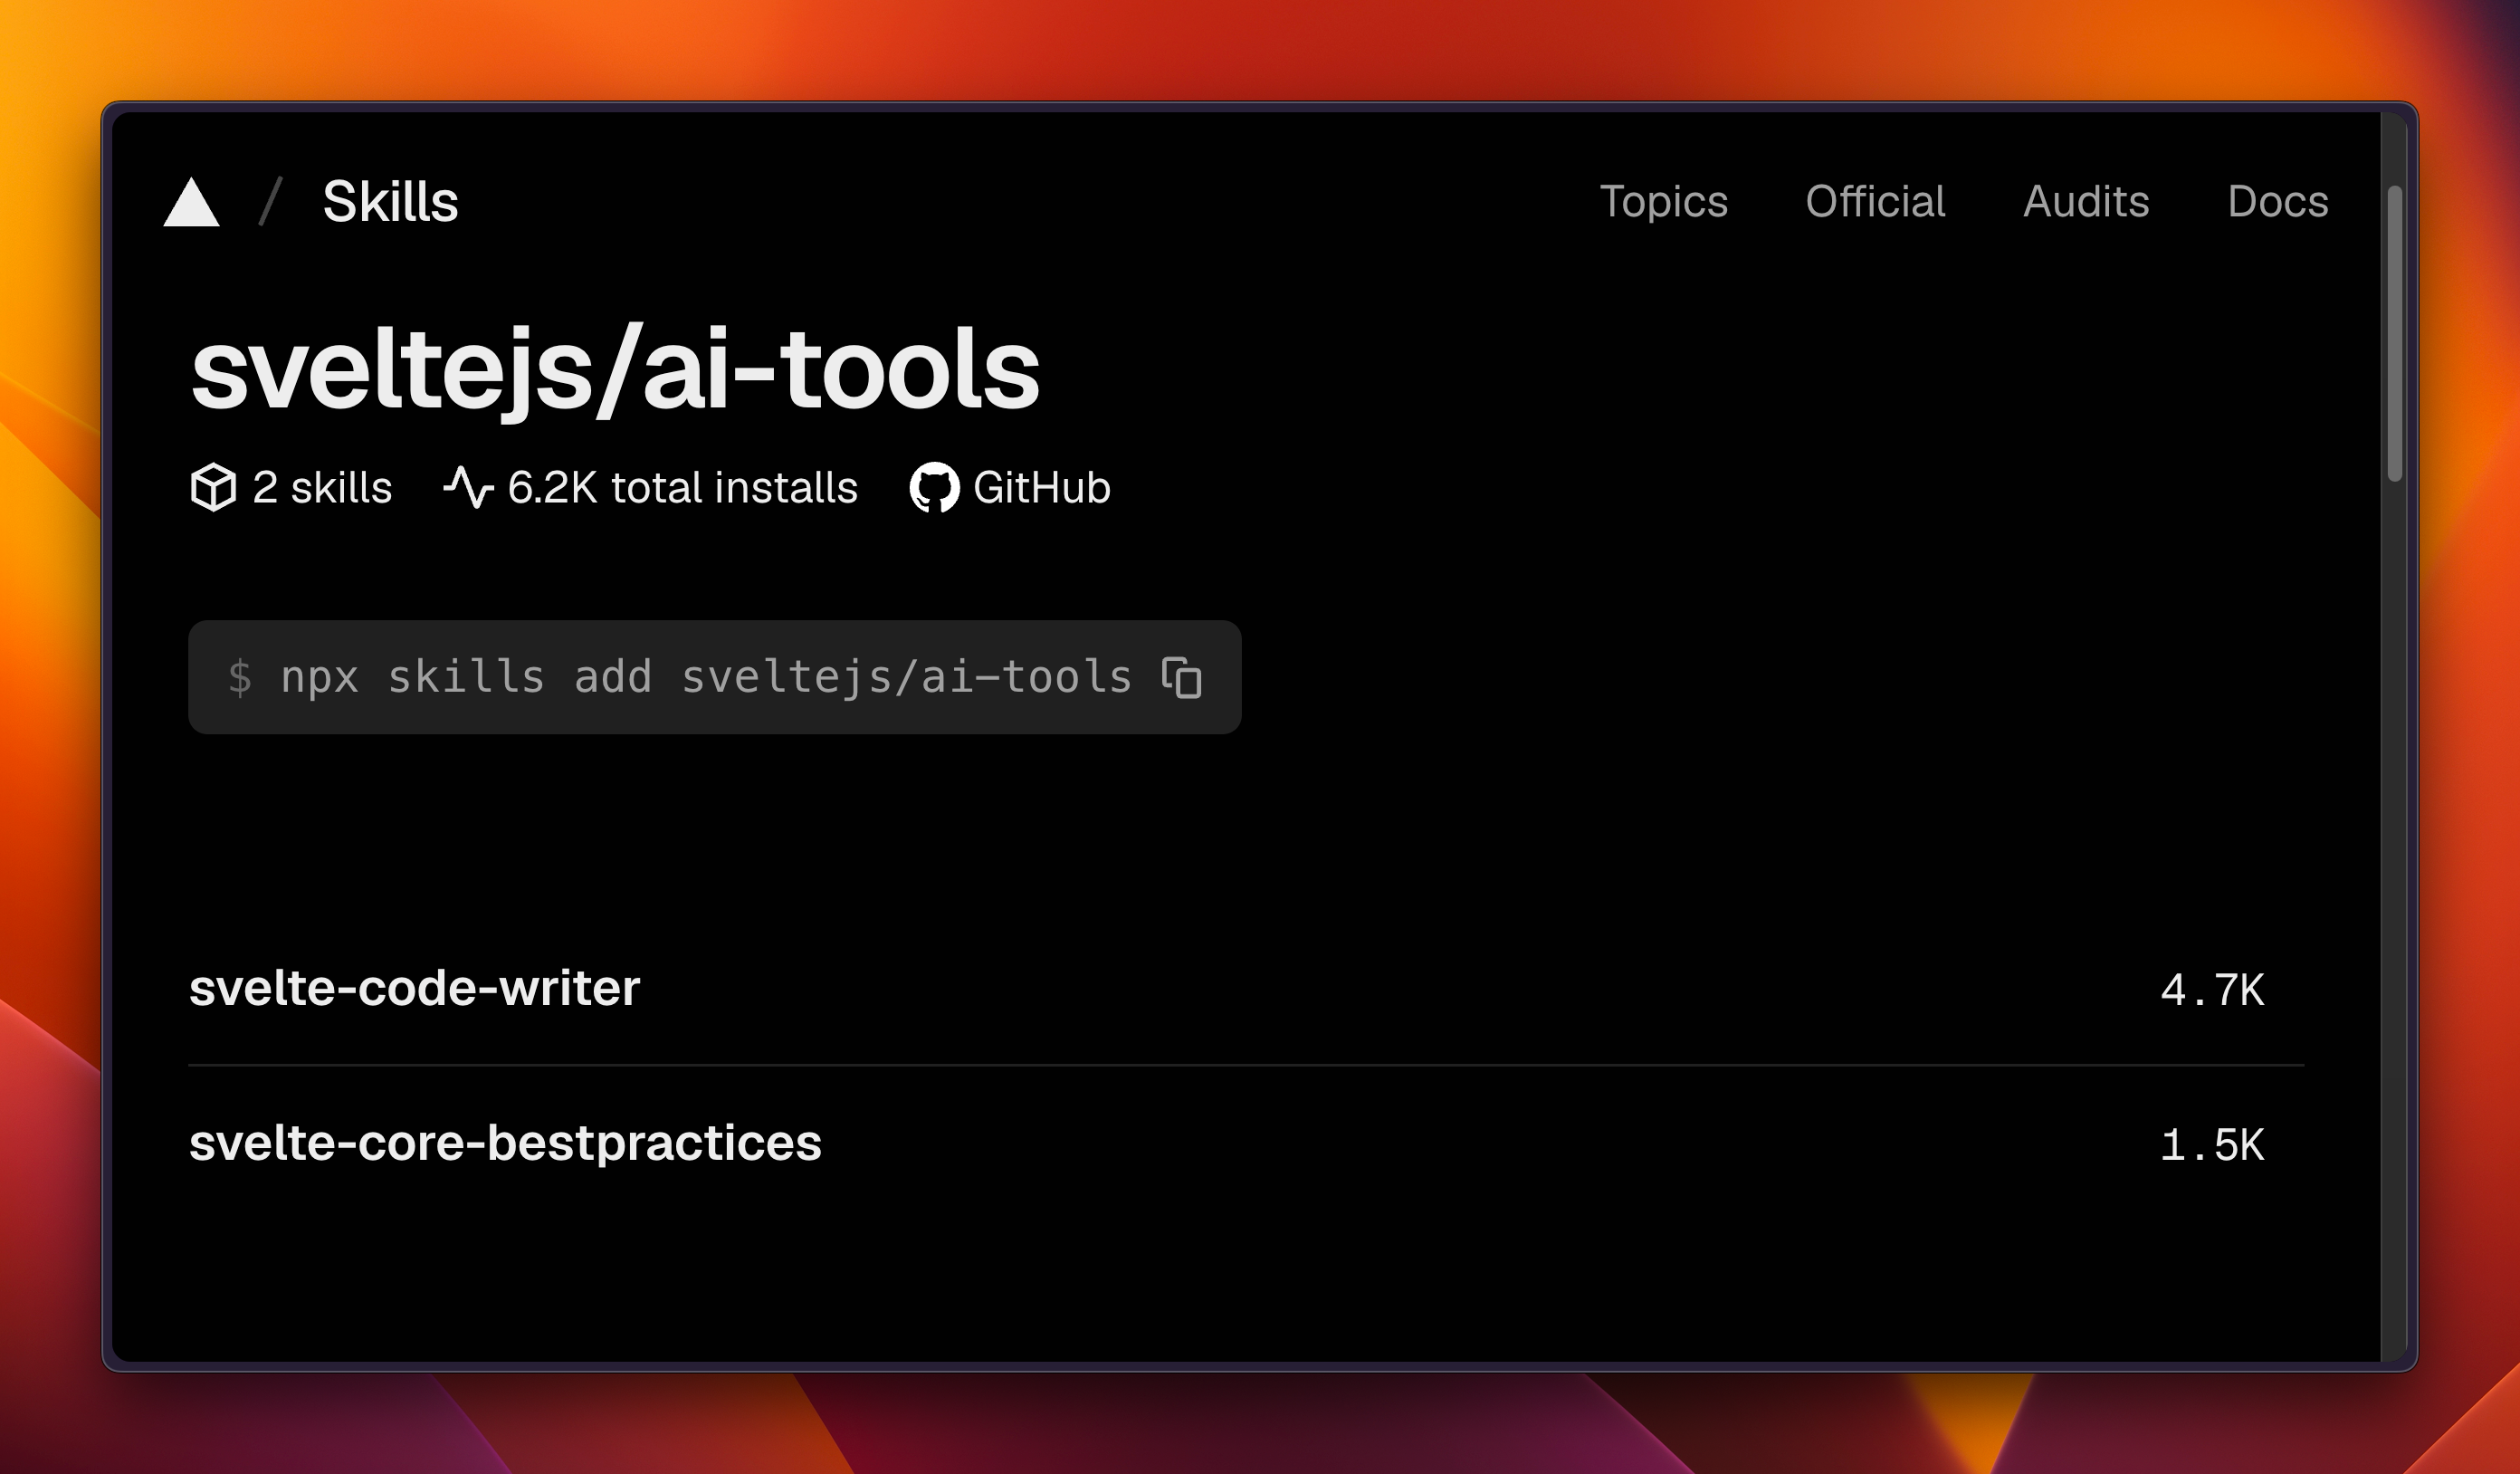The width and height of the screenshot is (2520, 1474).
Task: Click the 6.2K total installs text
Action: point(682,488)
